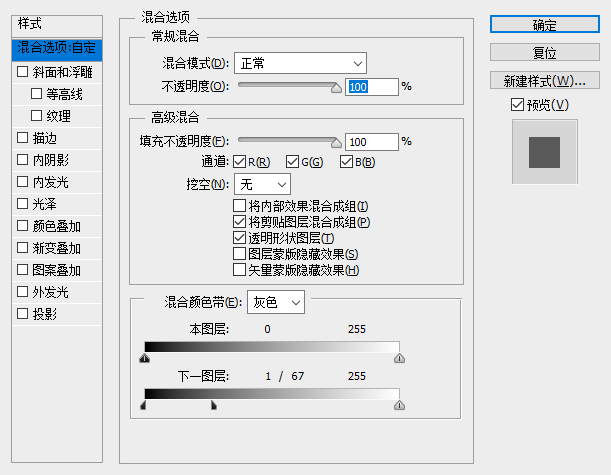Check 图层蒙版隐藏效果(S)
The height and width of the screenshot is (475, 611).
click(x=239, y=253)
